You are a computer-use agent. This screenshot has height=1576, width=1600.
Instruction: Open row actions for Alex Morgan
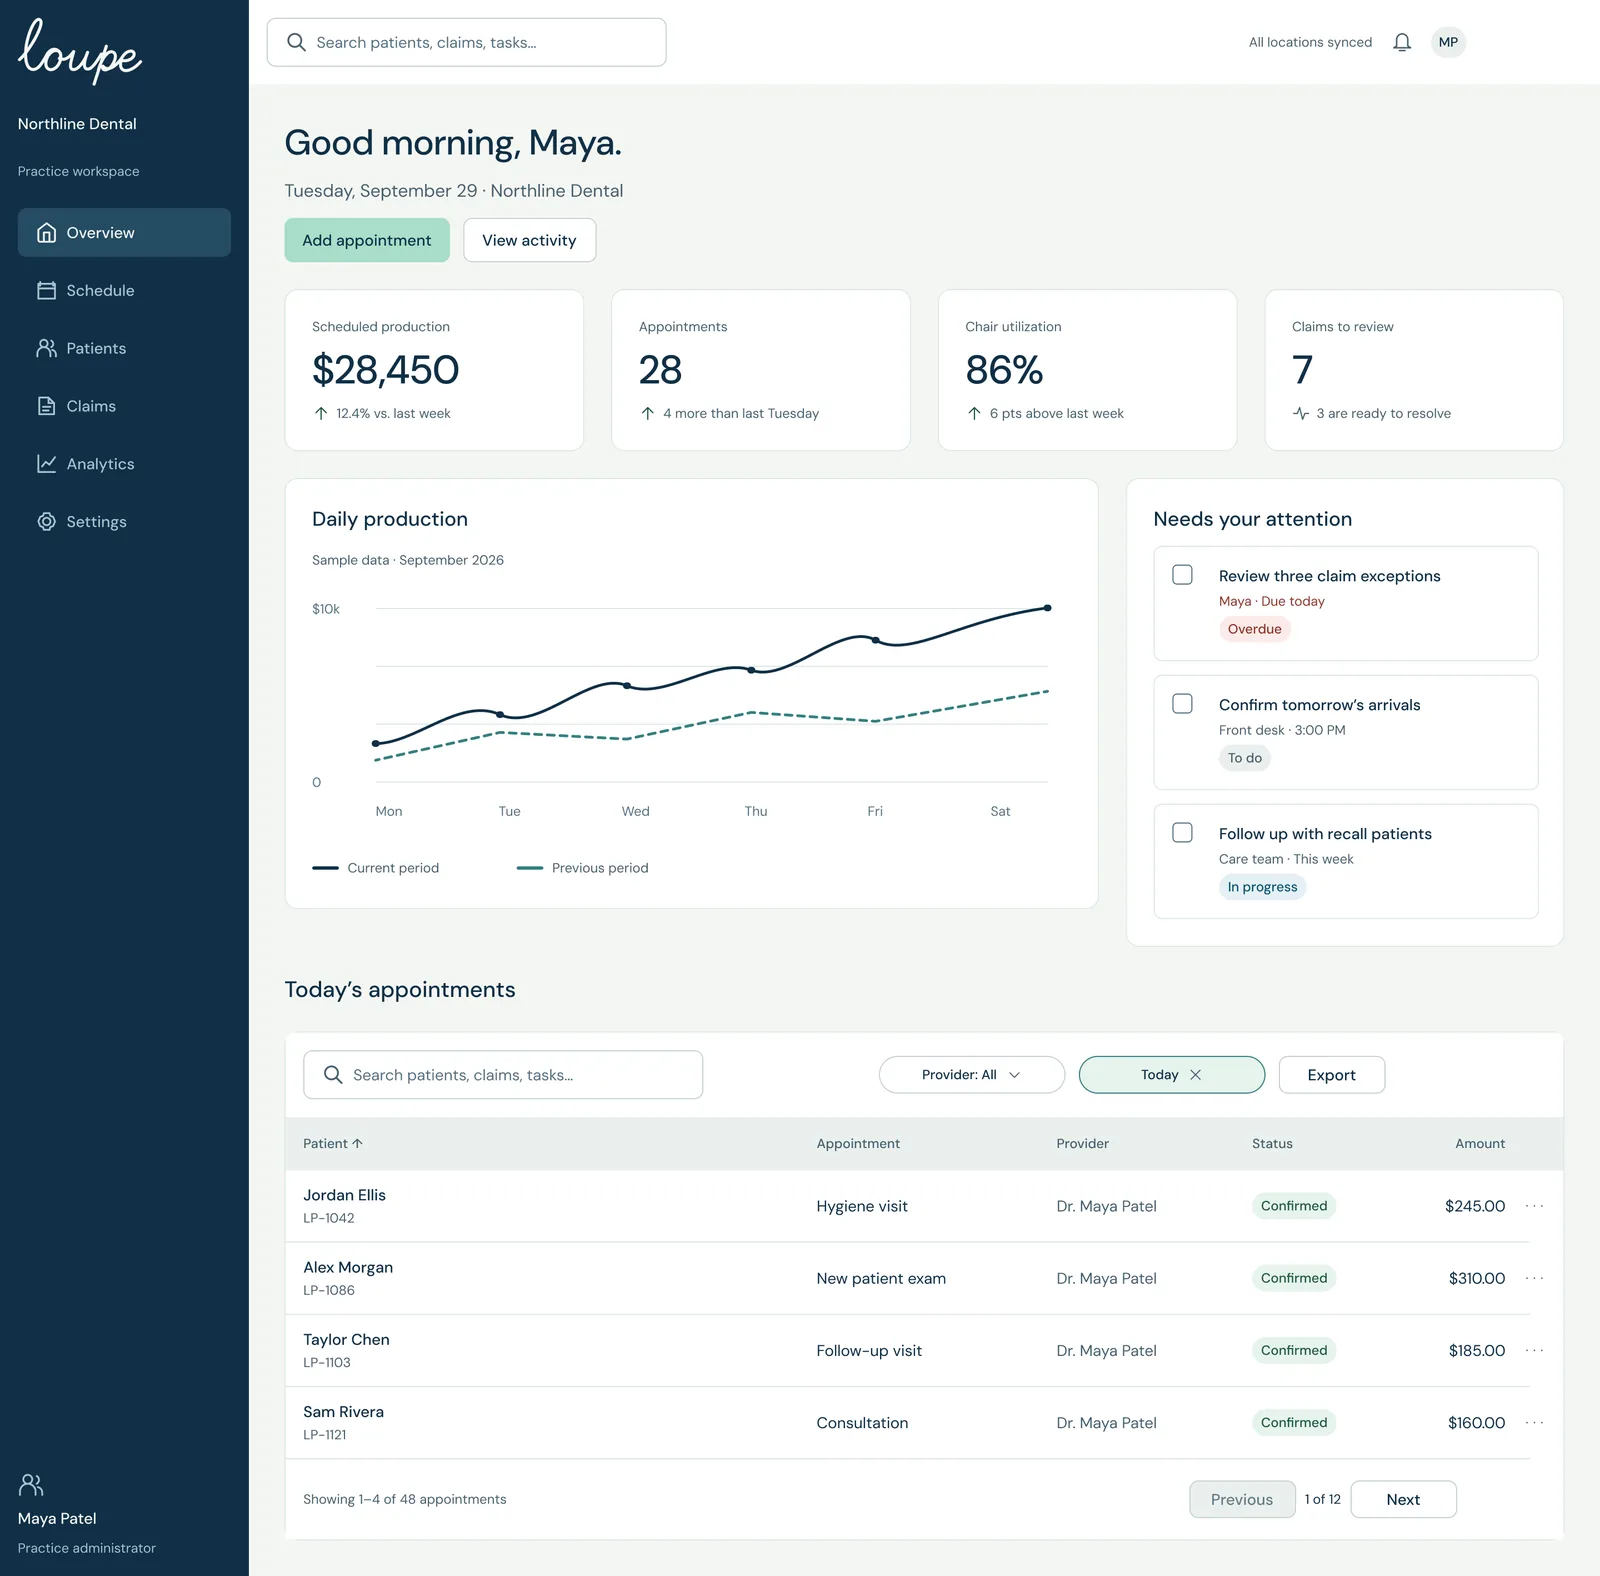[x=1534, y=1278]
